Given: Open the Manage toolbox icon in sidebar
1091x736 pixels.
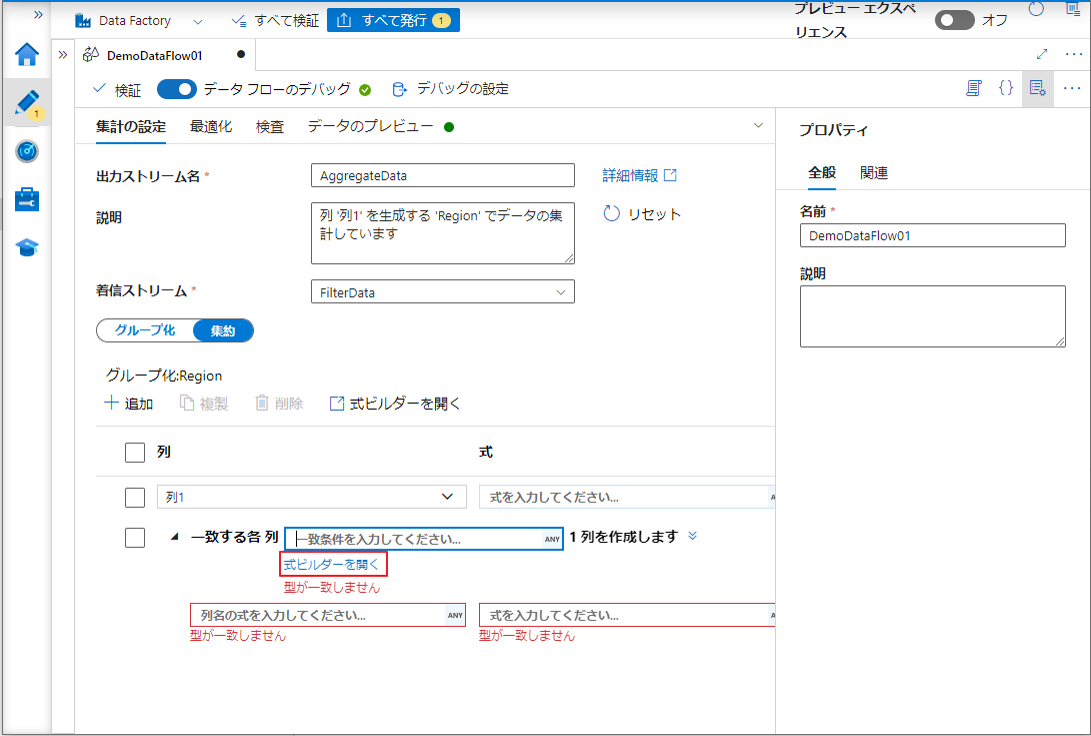Looking at the screenshot, I should coord(27,199).
